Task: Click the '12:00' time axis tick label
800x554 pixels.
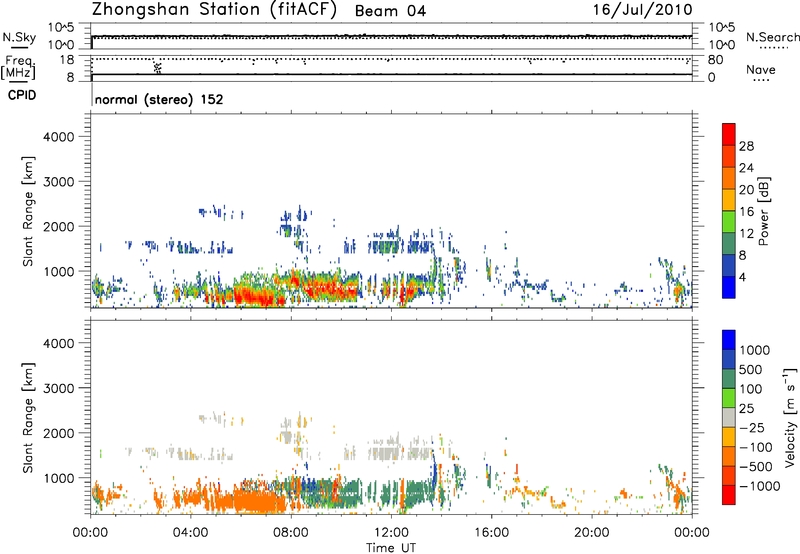Action: point(391,533)
